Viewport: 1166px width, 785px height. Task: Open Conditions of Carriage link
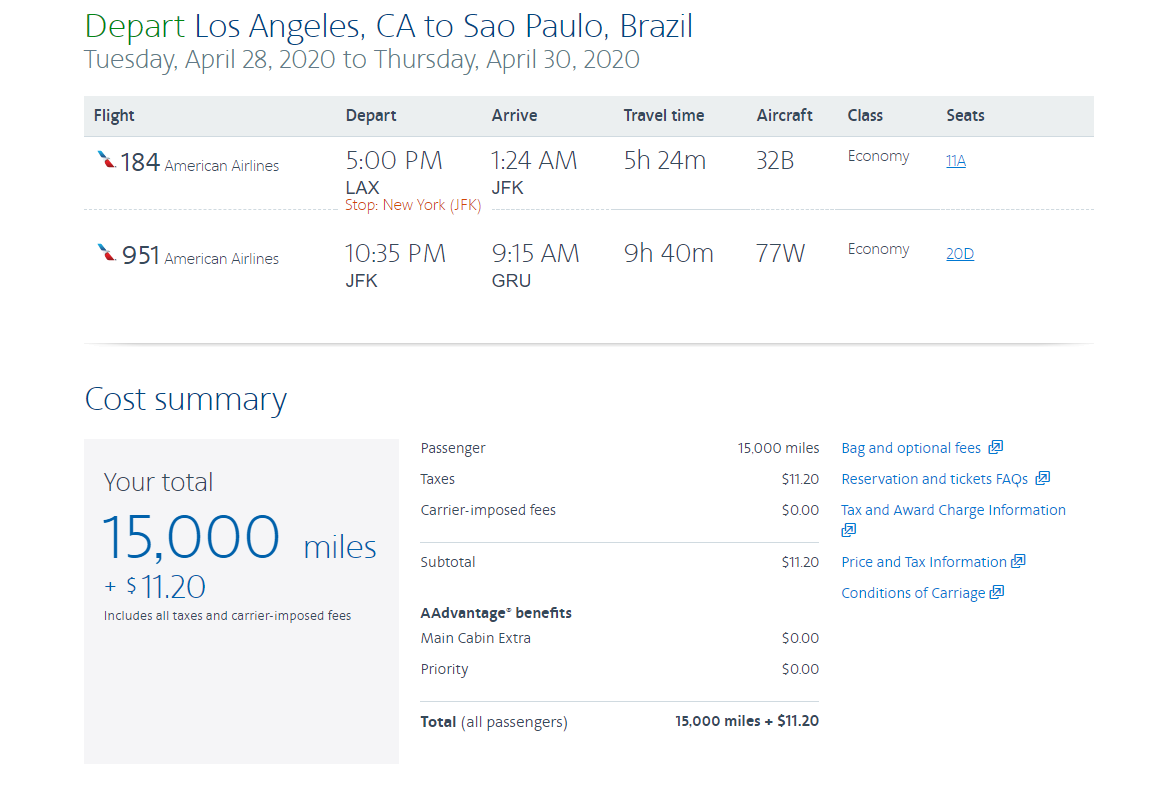coord(913,593)
